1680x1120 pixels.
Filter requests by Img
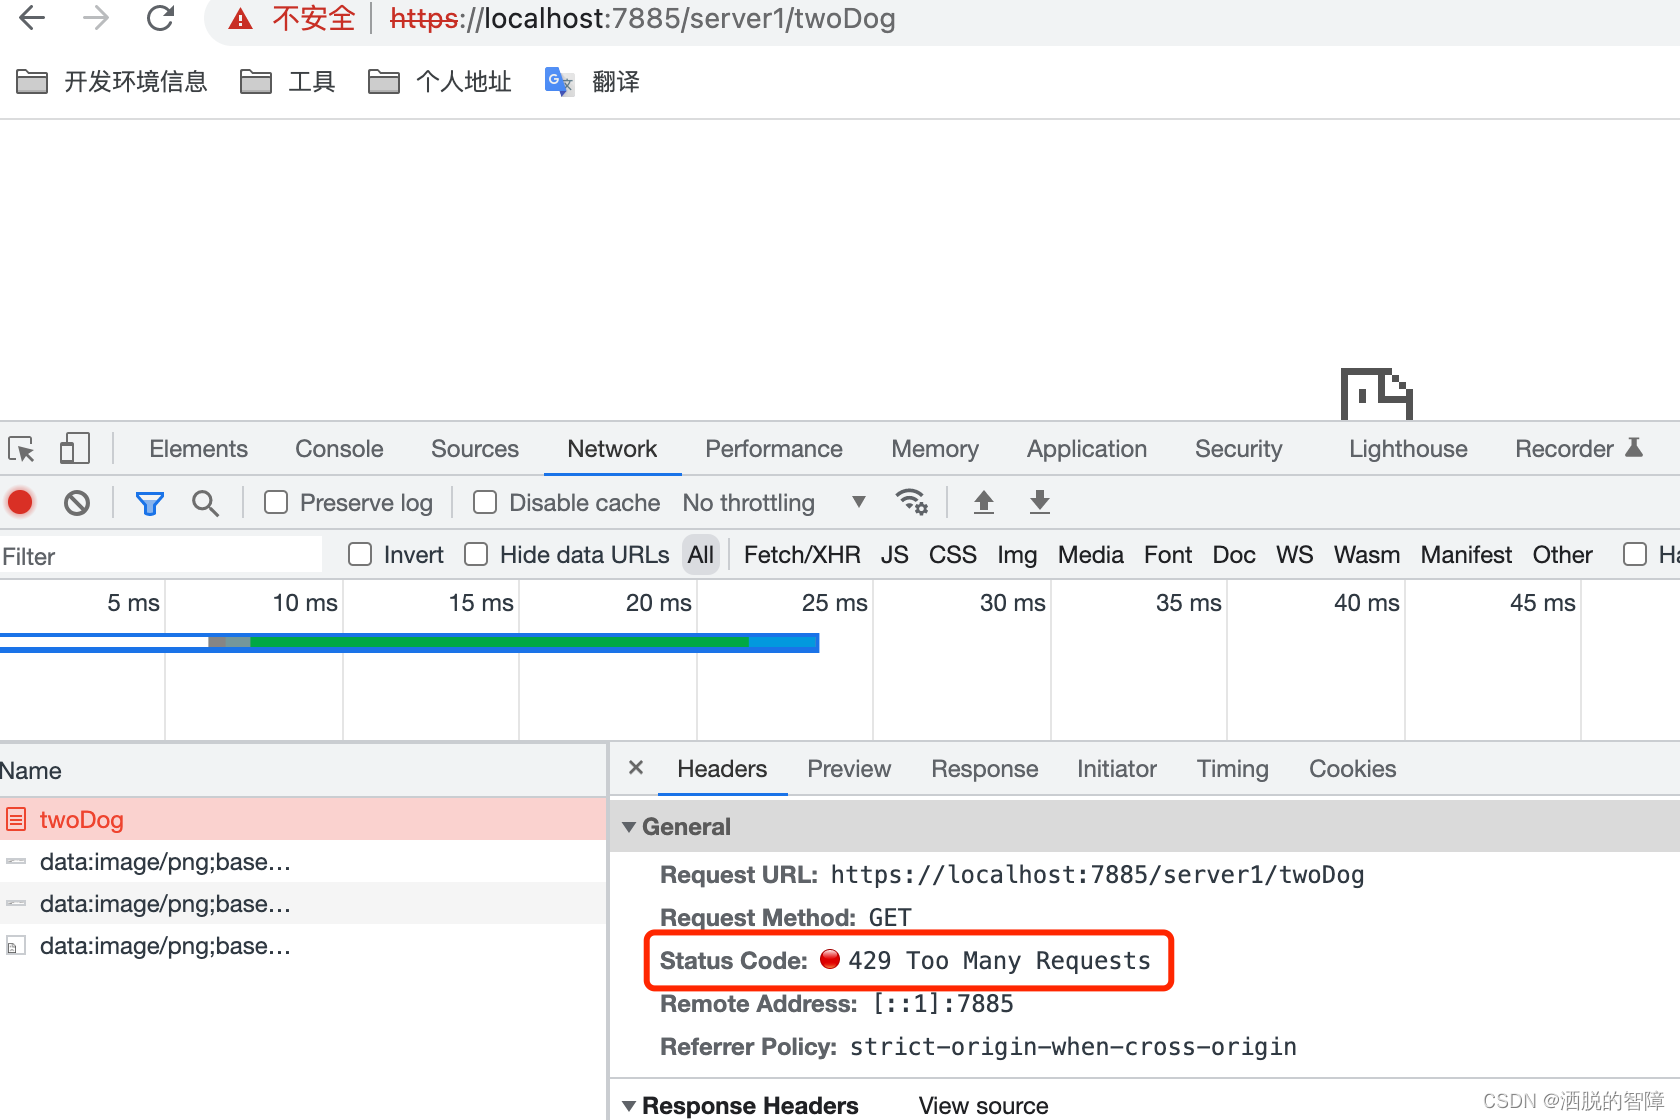tap(1017, 554)
